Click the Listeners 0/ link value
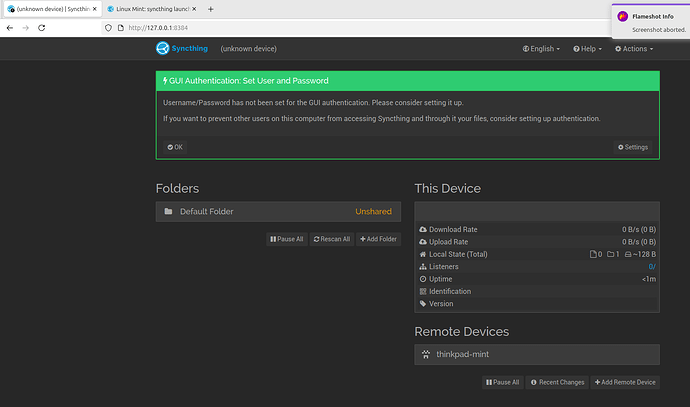 652,267
